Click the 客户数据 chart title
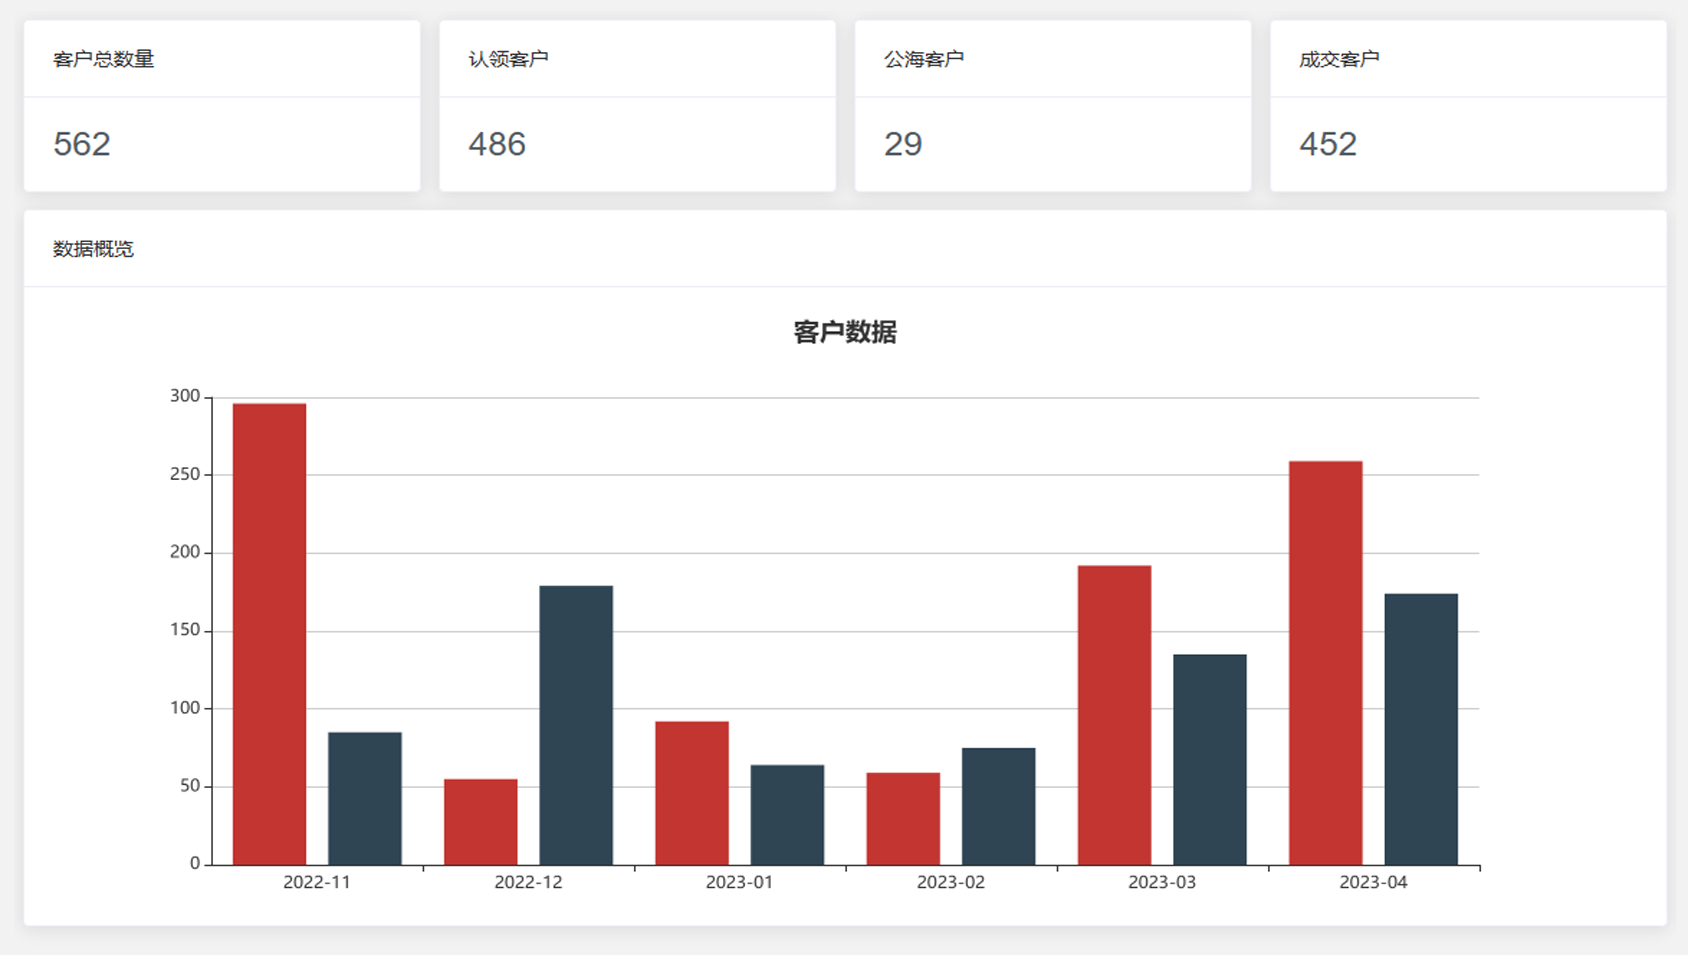The image size is (1688, 955). pyautogui.click(x=845, y=332)
